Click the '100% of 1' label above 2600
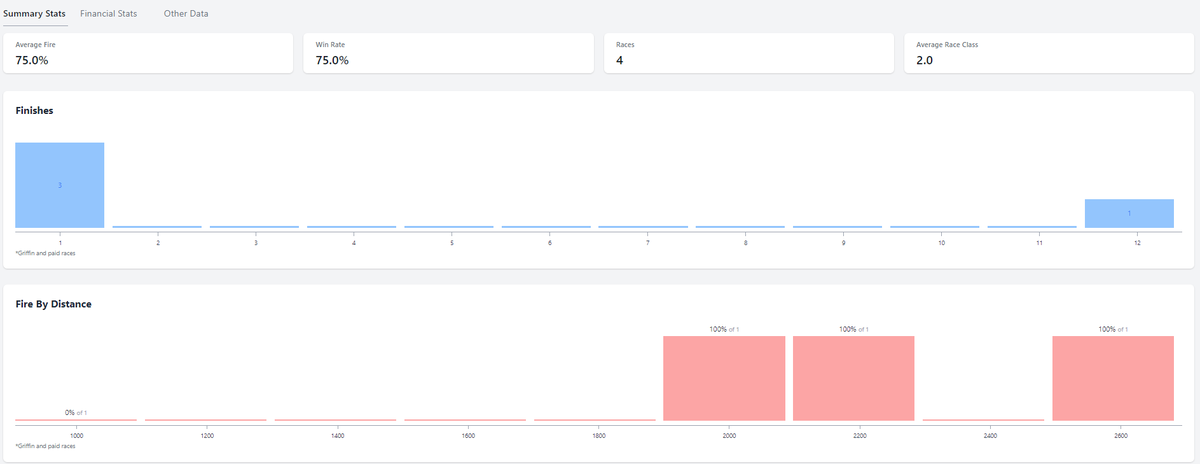Viewport: 1200px width, 464px height. 1113,329
